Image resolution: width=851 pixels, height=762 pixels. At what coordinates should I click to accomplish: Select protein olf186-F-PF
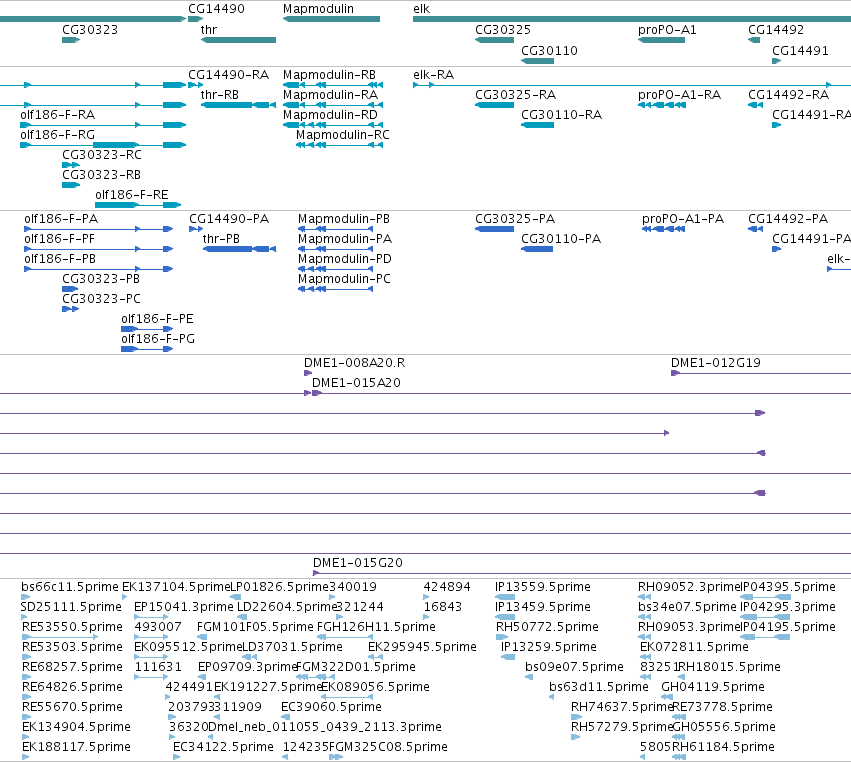[x=99, y=249]
